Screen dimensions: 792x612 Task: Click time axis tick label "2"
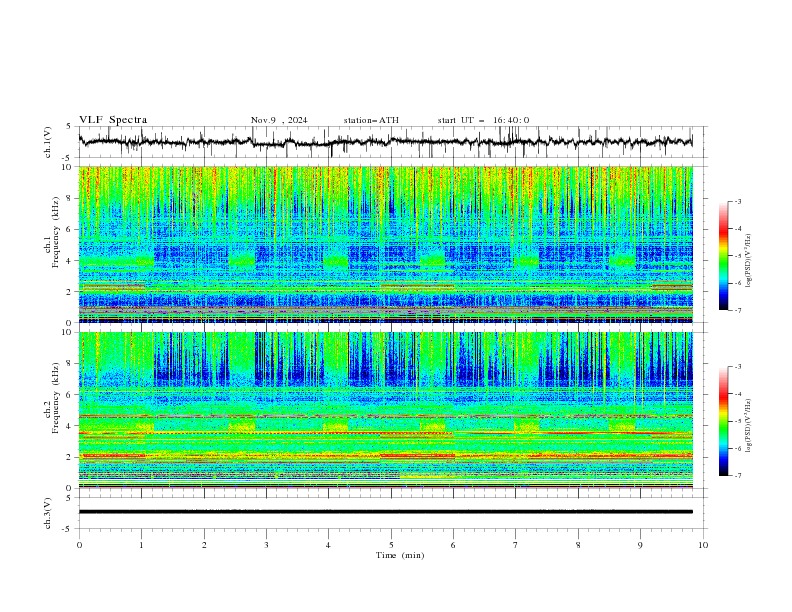tap(204, 545)
